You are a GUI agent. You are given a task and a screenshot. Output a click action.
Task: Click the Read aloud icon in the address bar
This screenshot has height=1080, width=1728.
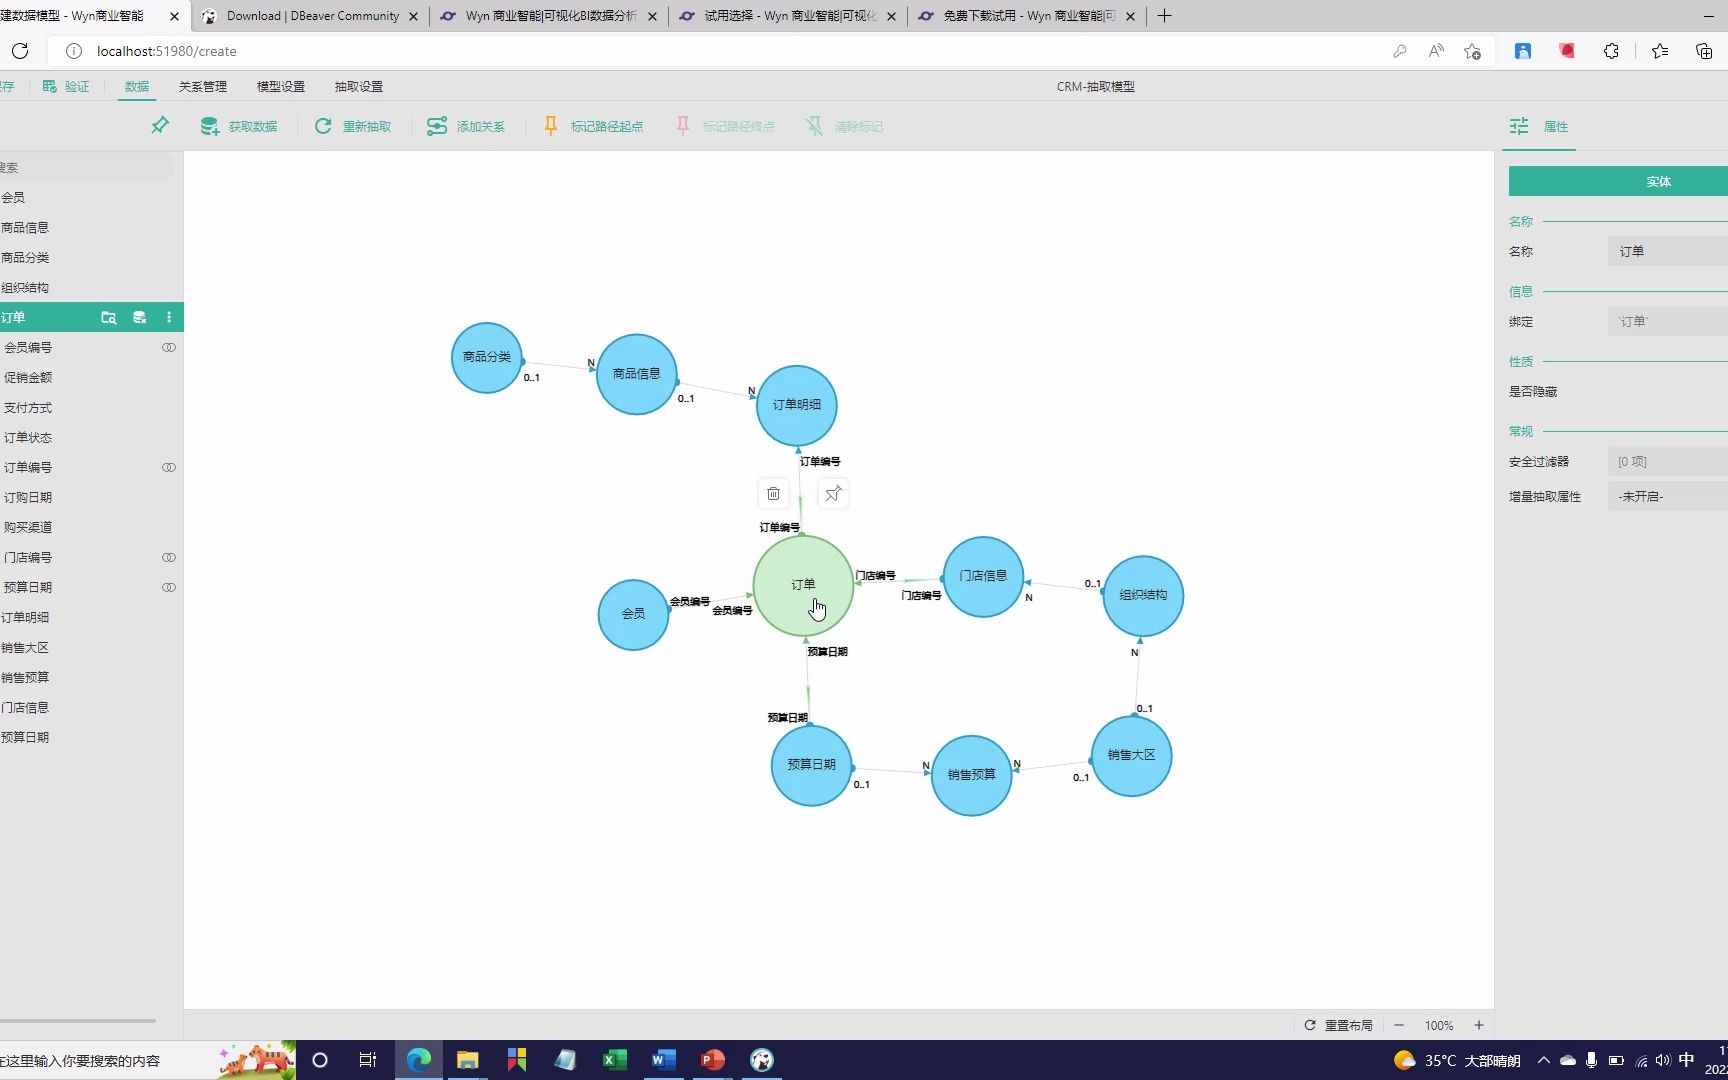coord(1436,51)
